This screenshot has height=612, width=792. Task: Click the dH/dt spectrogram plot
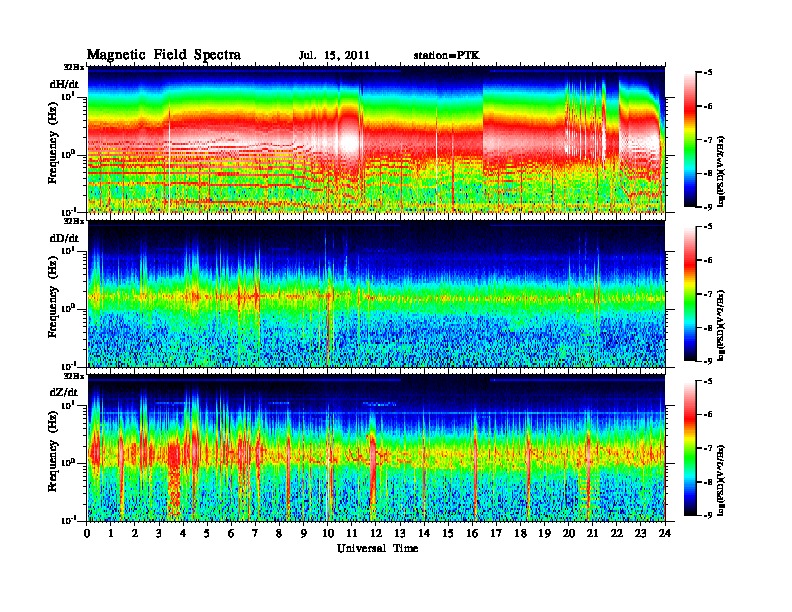376,139
